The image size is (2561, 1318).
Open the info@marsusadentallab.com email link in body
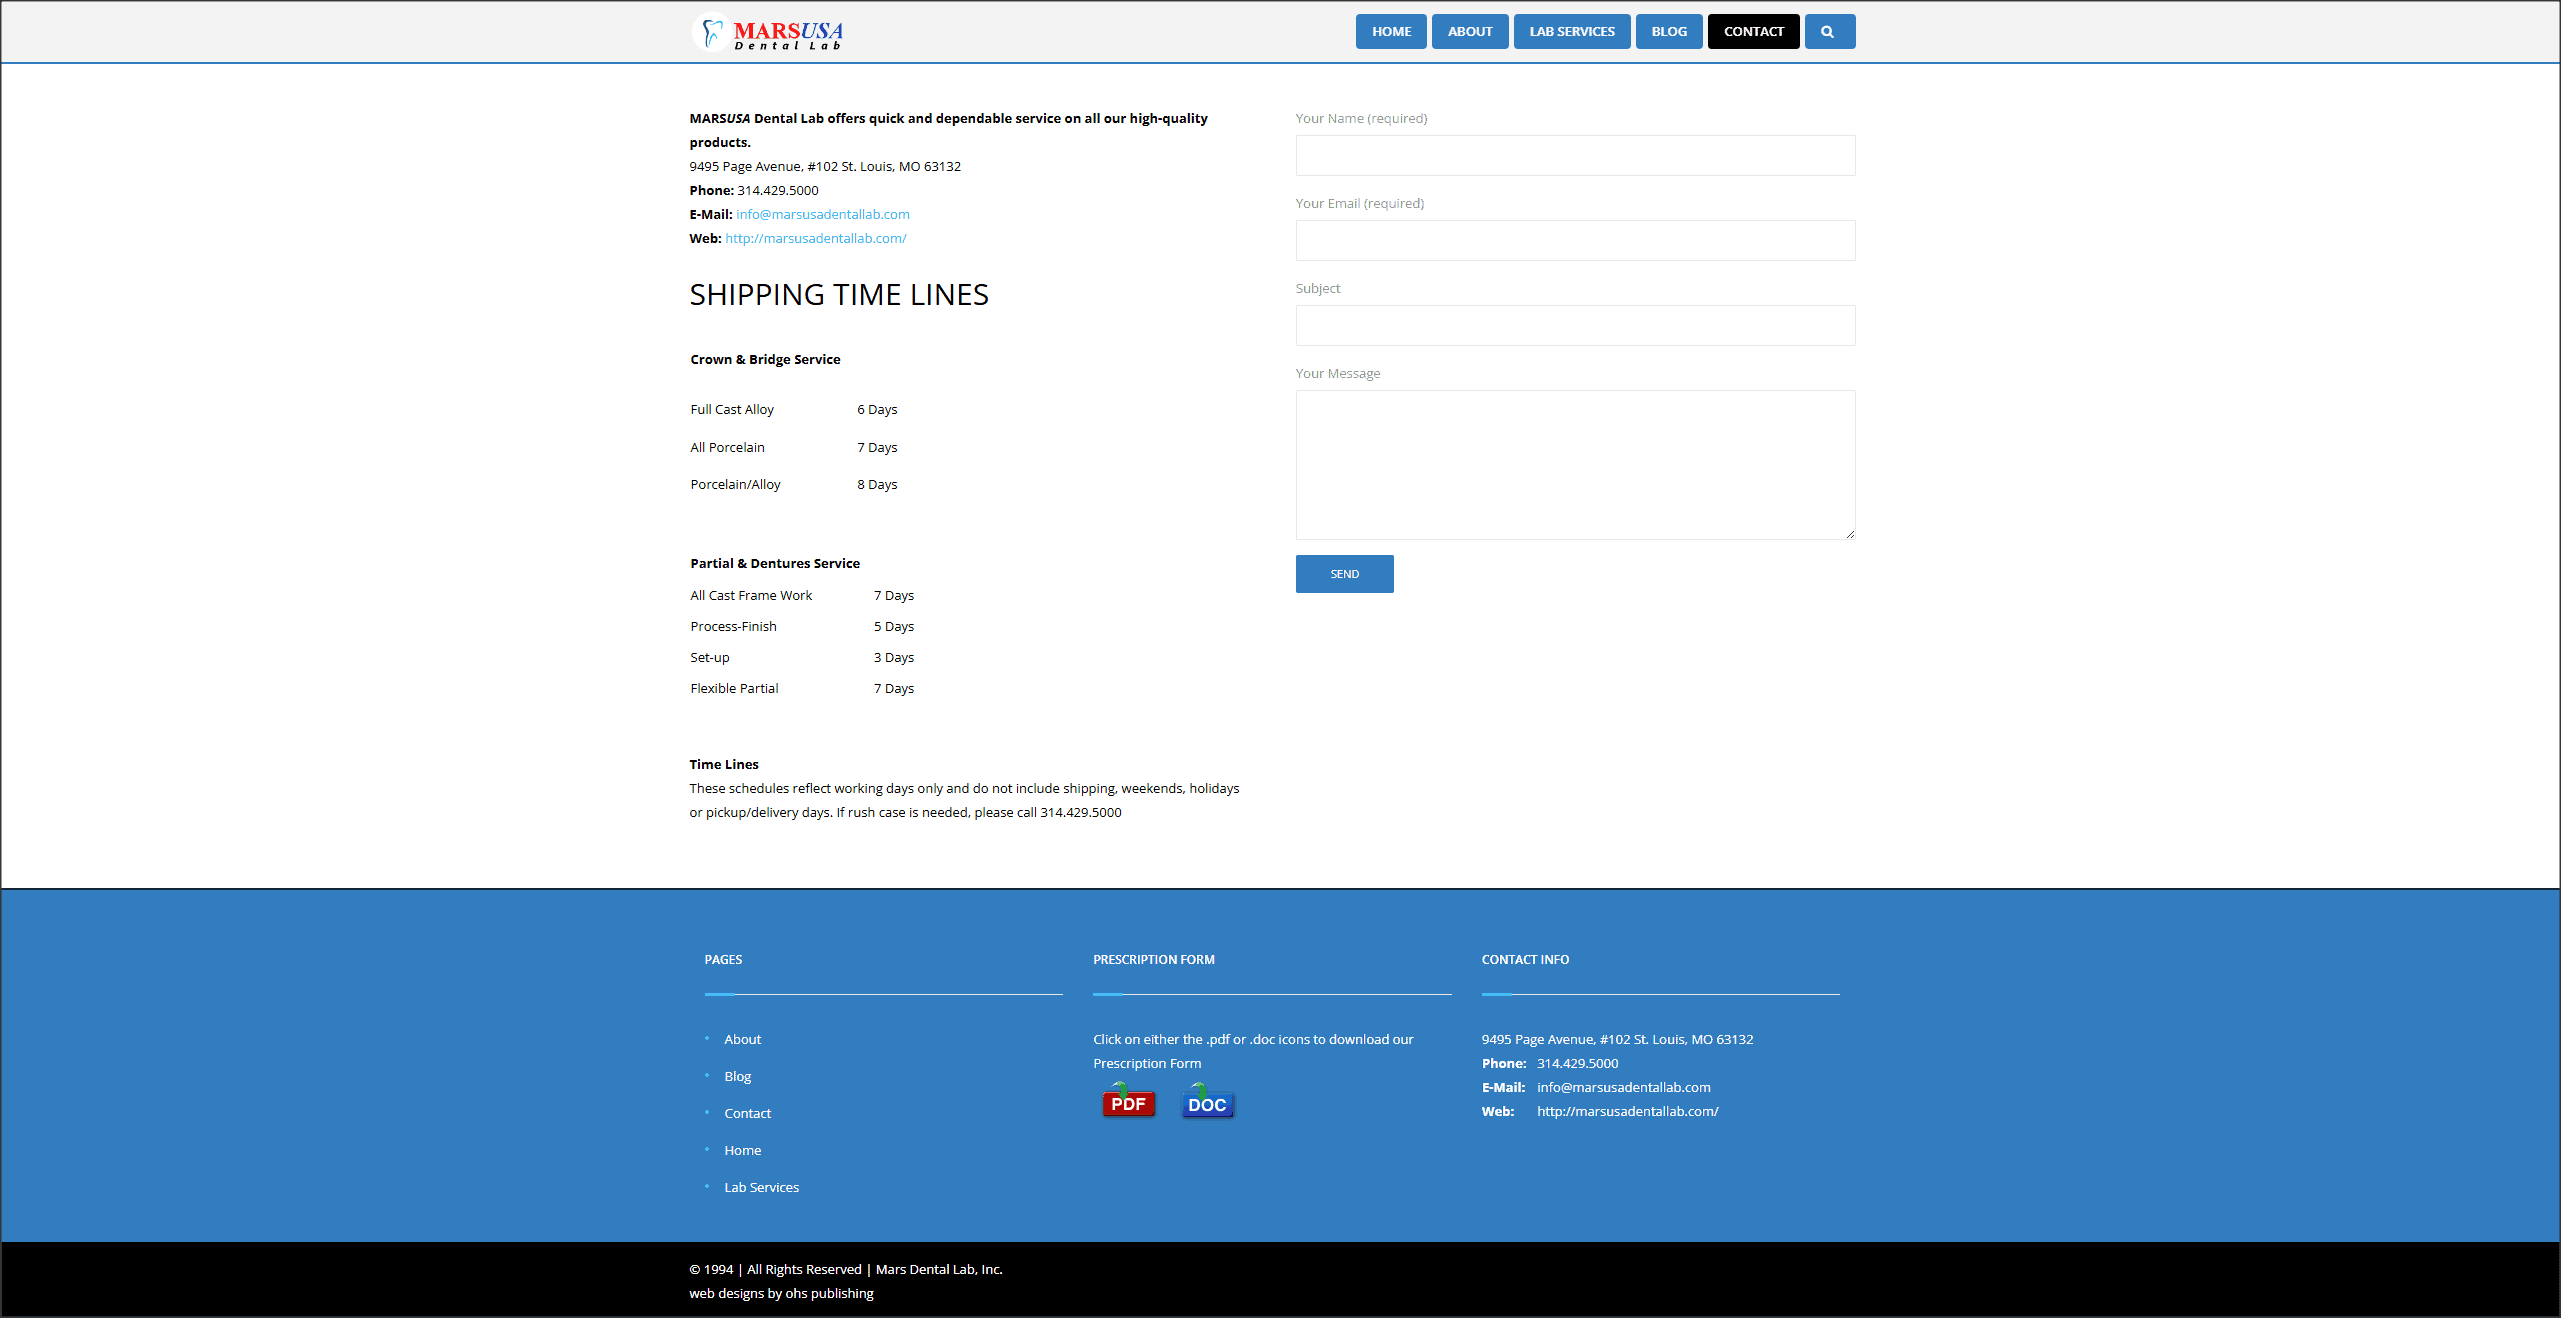click(x=823, y=215)
